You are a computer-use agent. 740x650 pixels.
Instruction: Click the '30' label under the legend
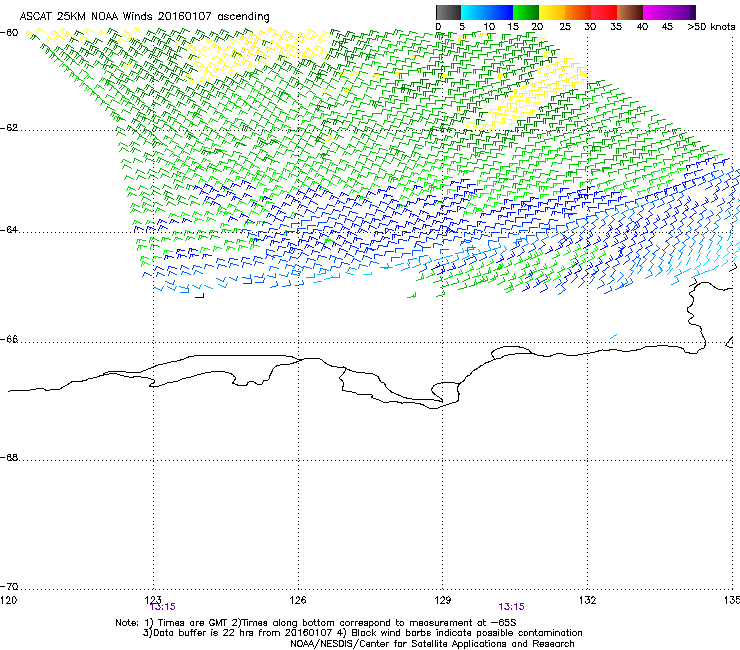(x=590, y=27)
